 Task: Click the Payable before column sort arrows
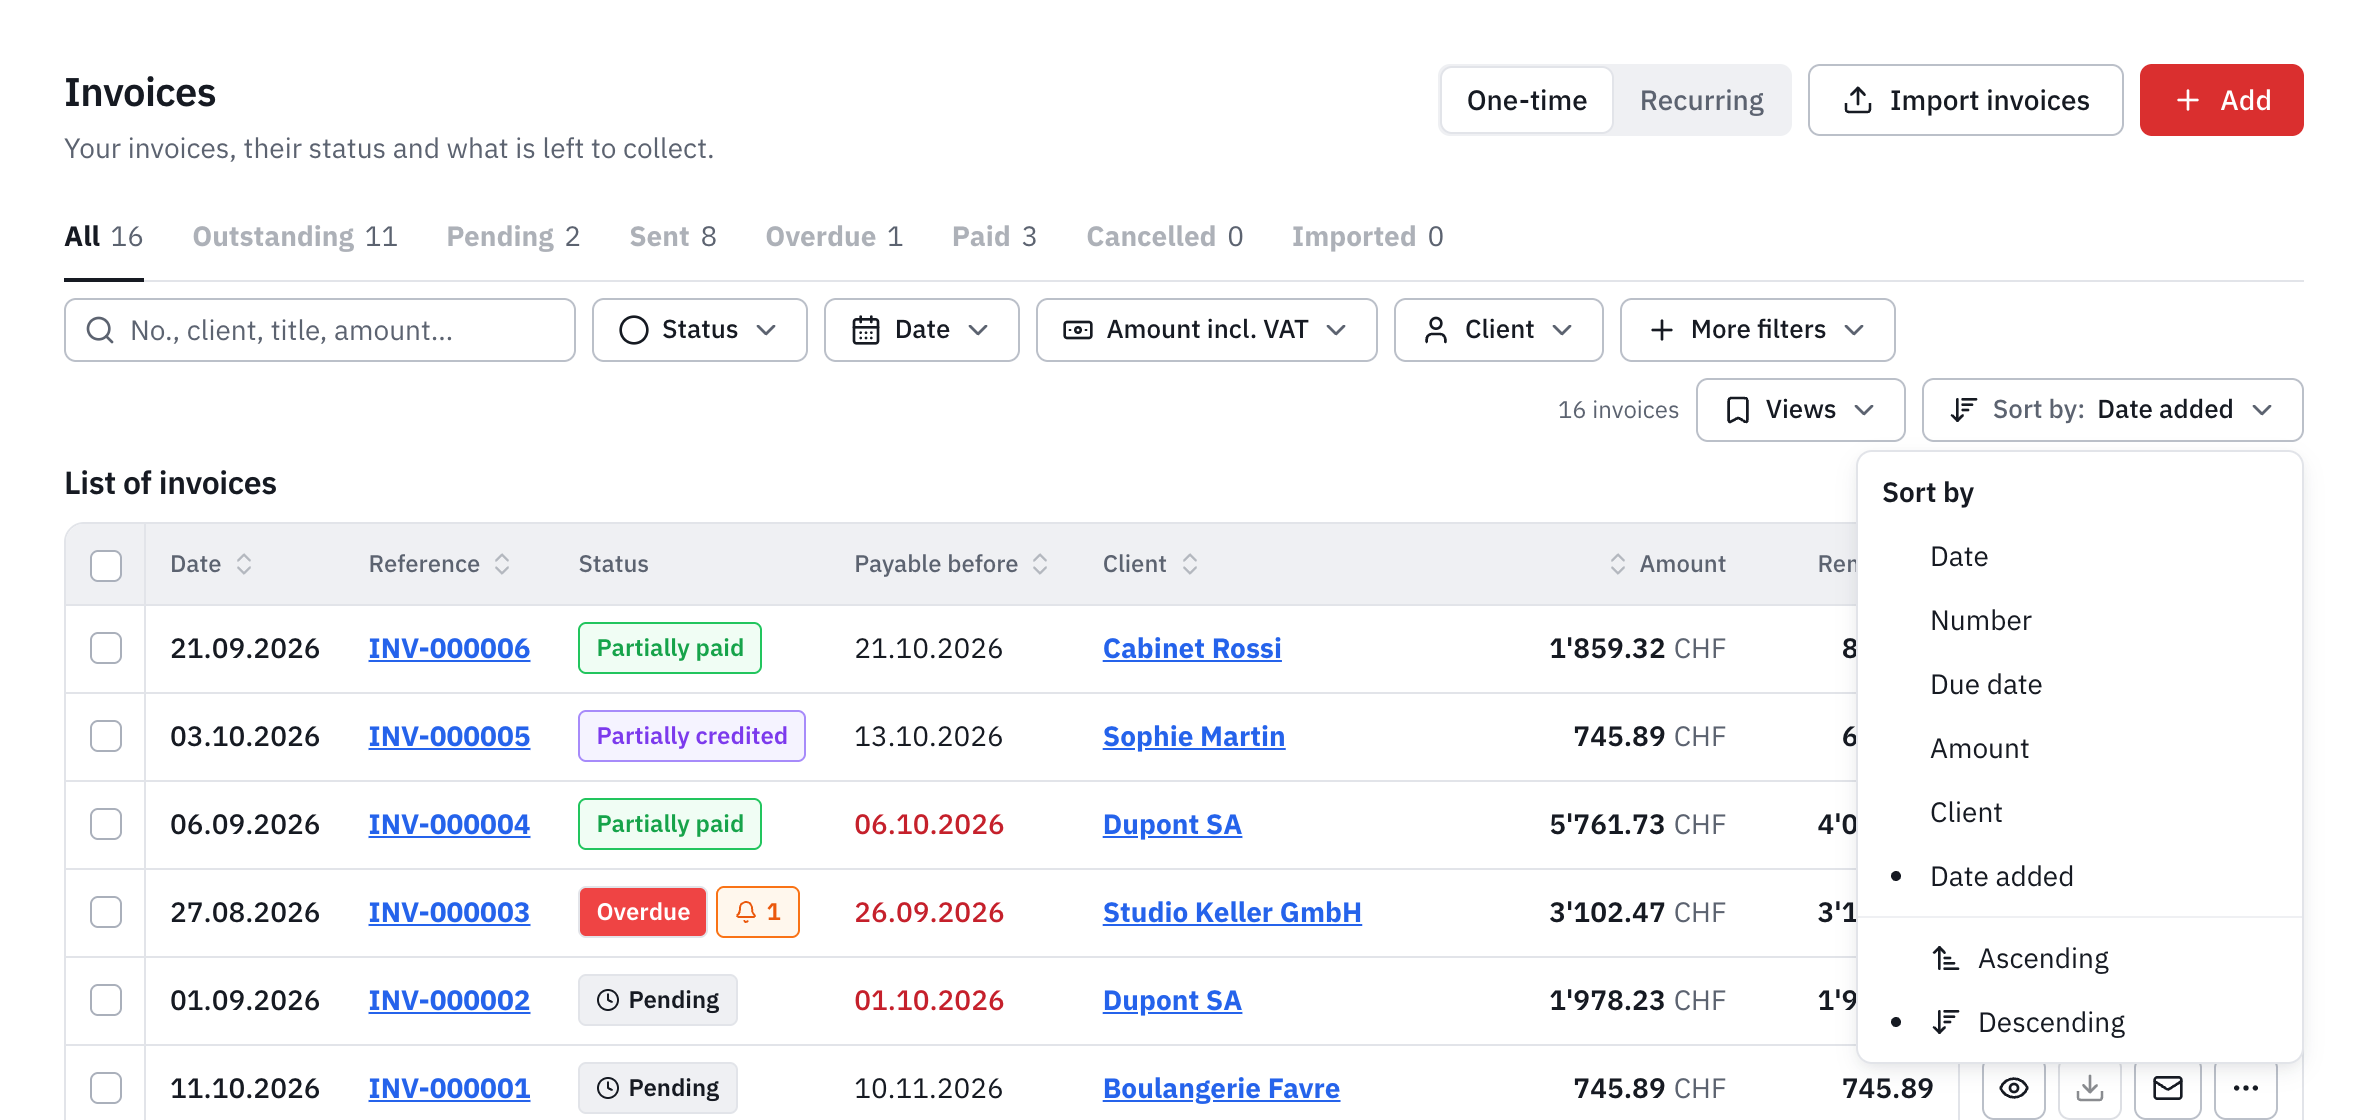(x=1040, y=564)
